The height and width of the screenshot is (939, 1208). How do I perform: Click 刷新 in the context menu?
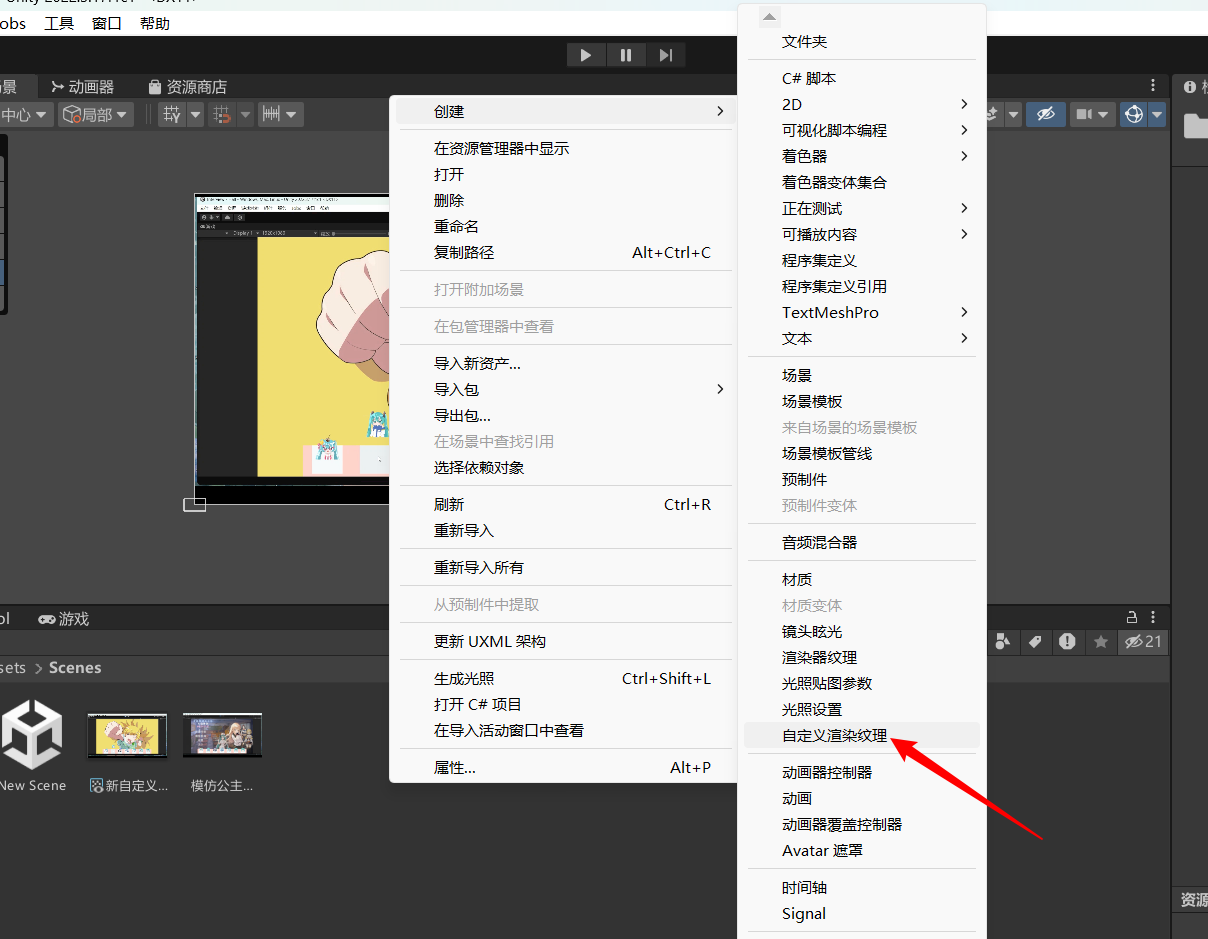[x=566, y=504]
